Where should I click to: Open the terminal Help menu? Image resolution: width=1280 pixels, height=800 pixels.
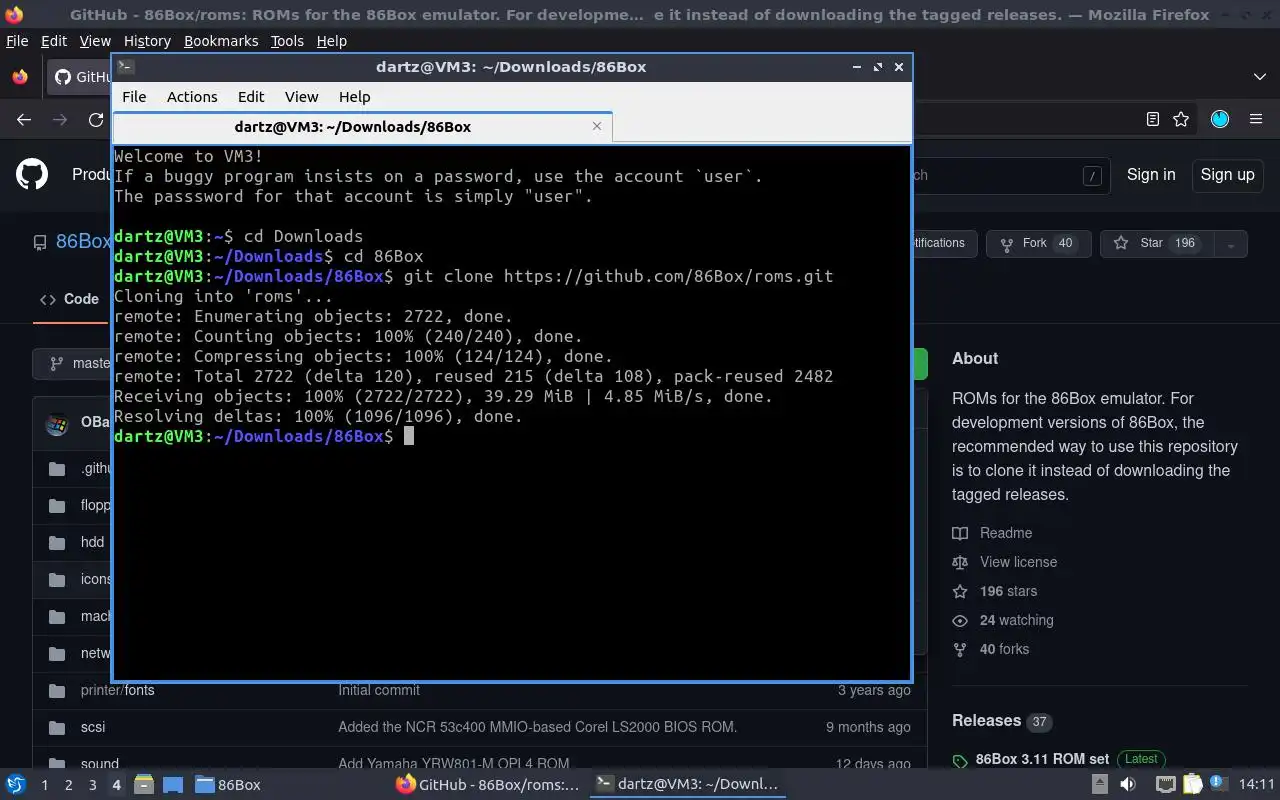tap(355, 97)
